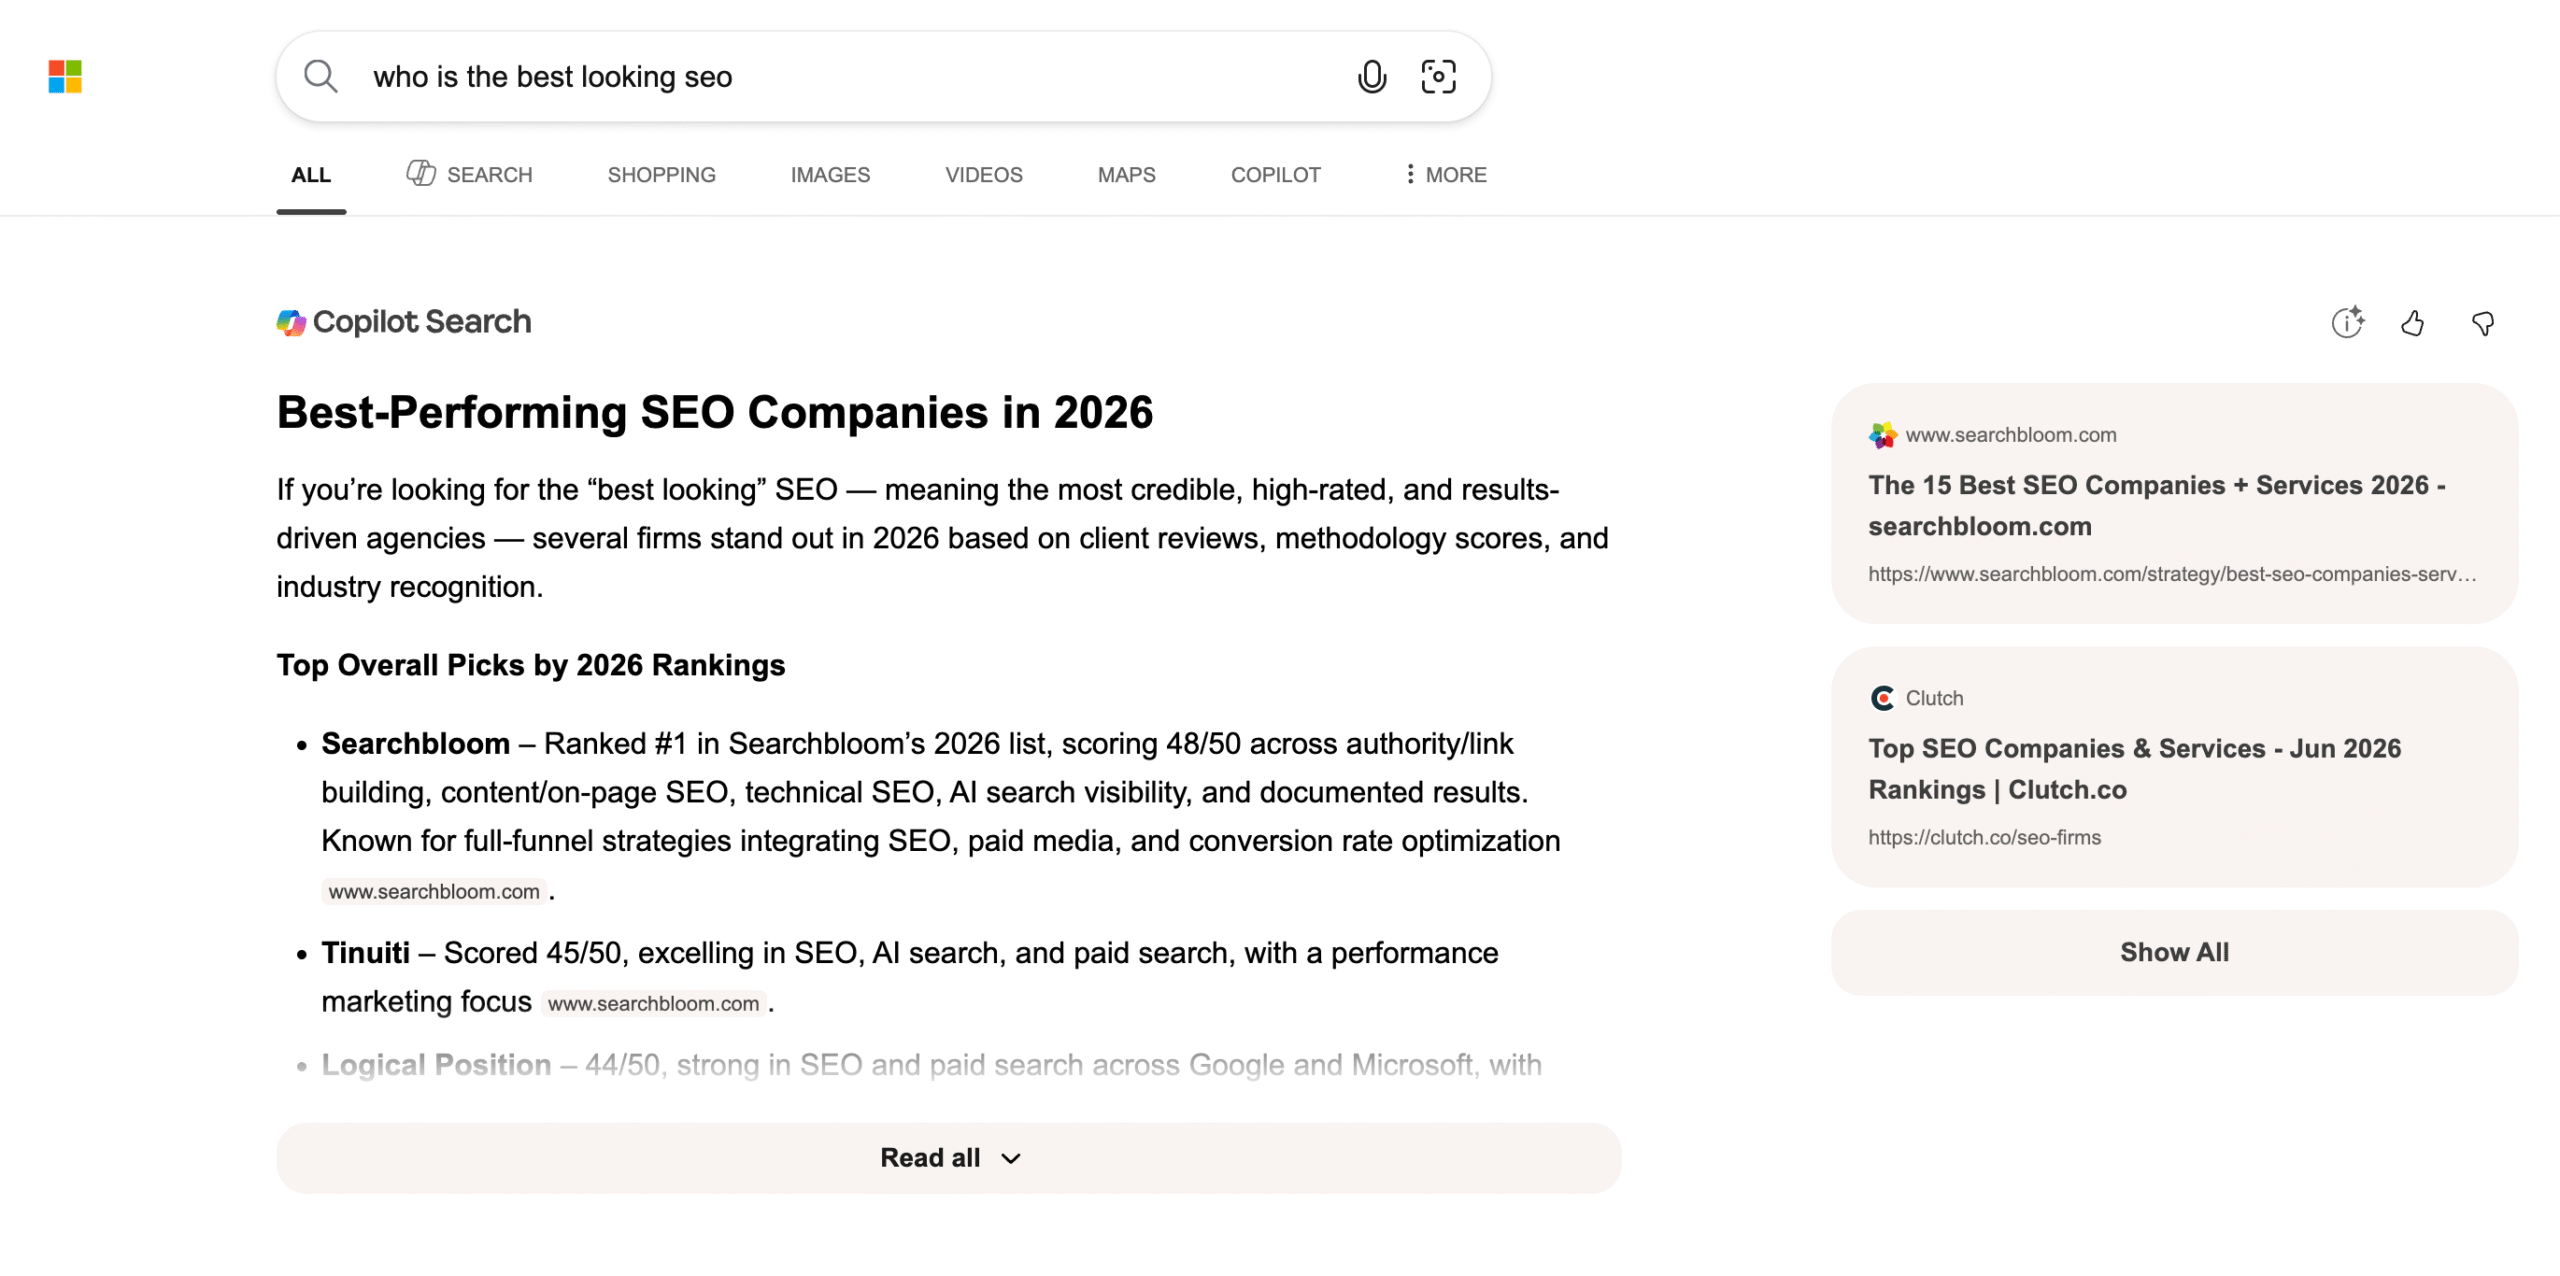
Task: Open the SHOPPING tab
Action: coord(661,175)
